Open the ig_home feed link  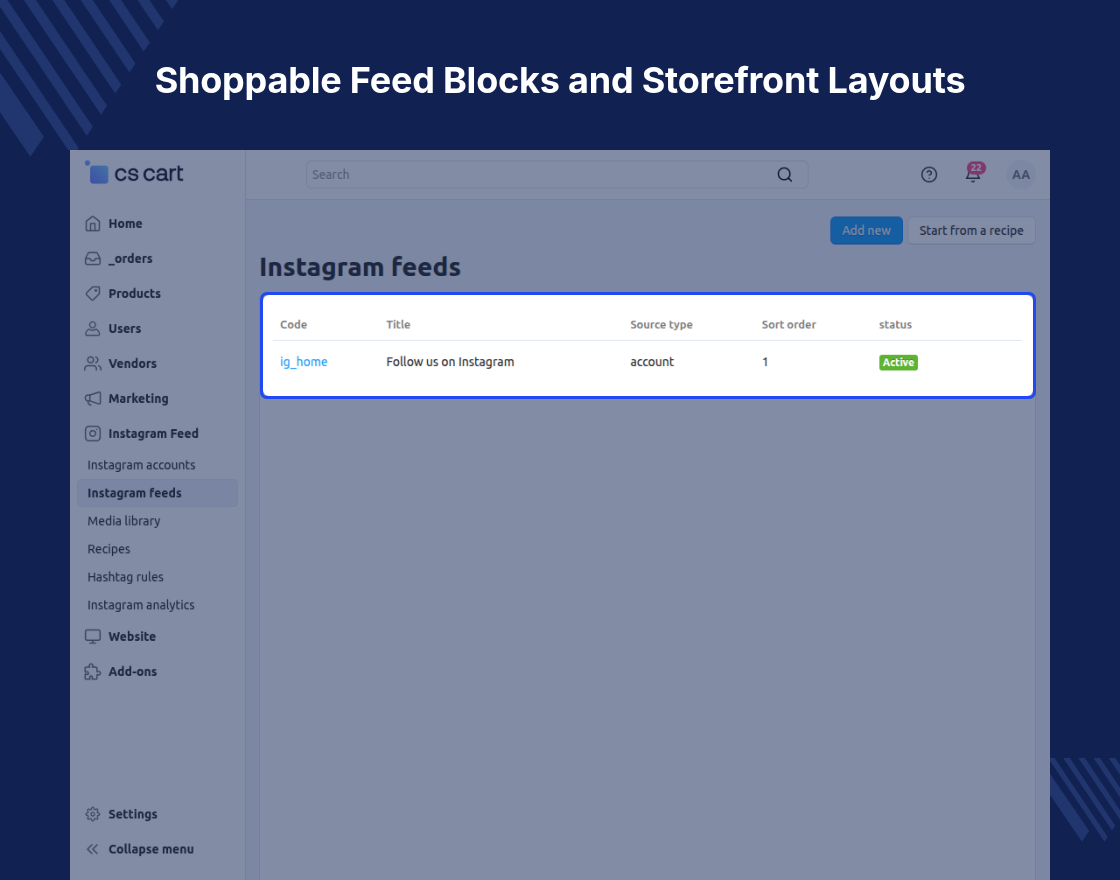(304, 361)
